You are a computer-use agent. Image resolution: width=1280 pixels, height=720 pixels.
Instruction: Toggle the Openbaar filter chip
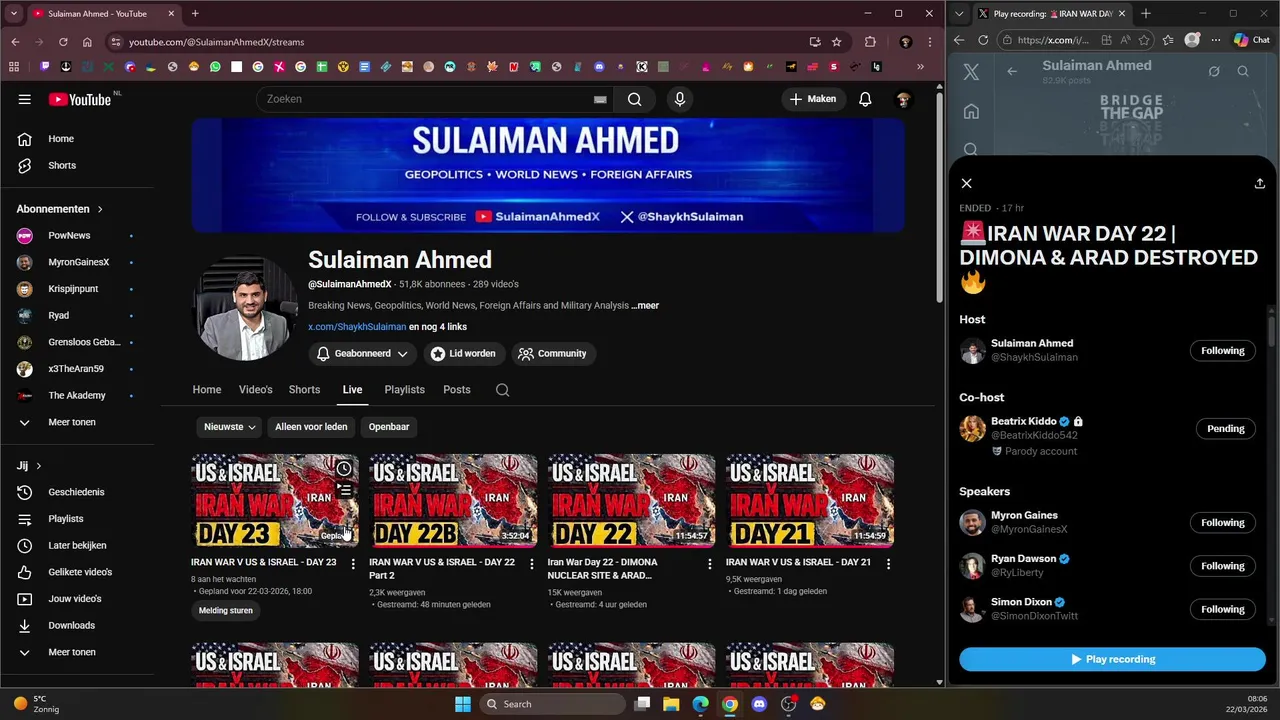coord(389,427)
